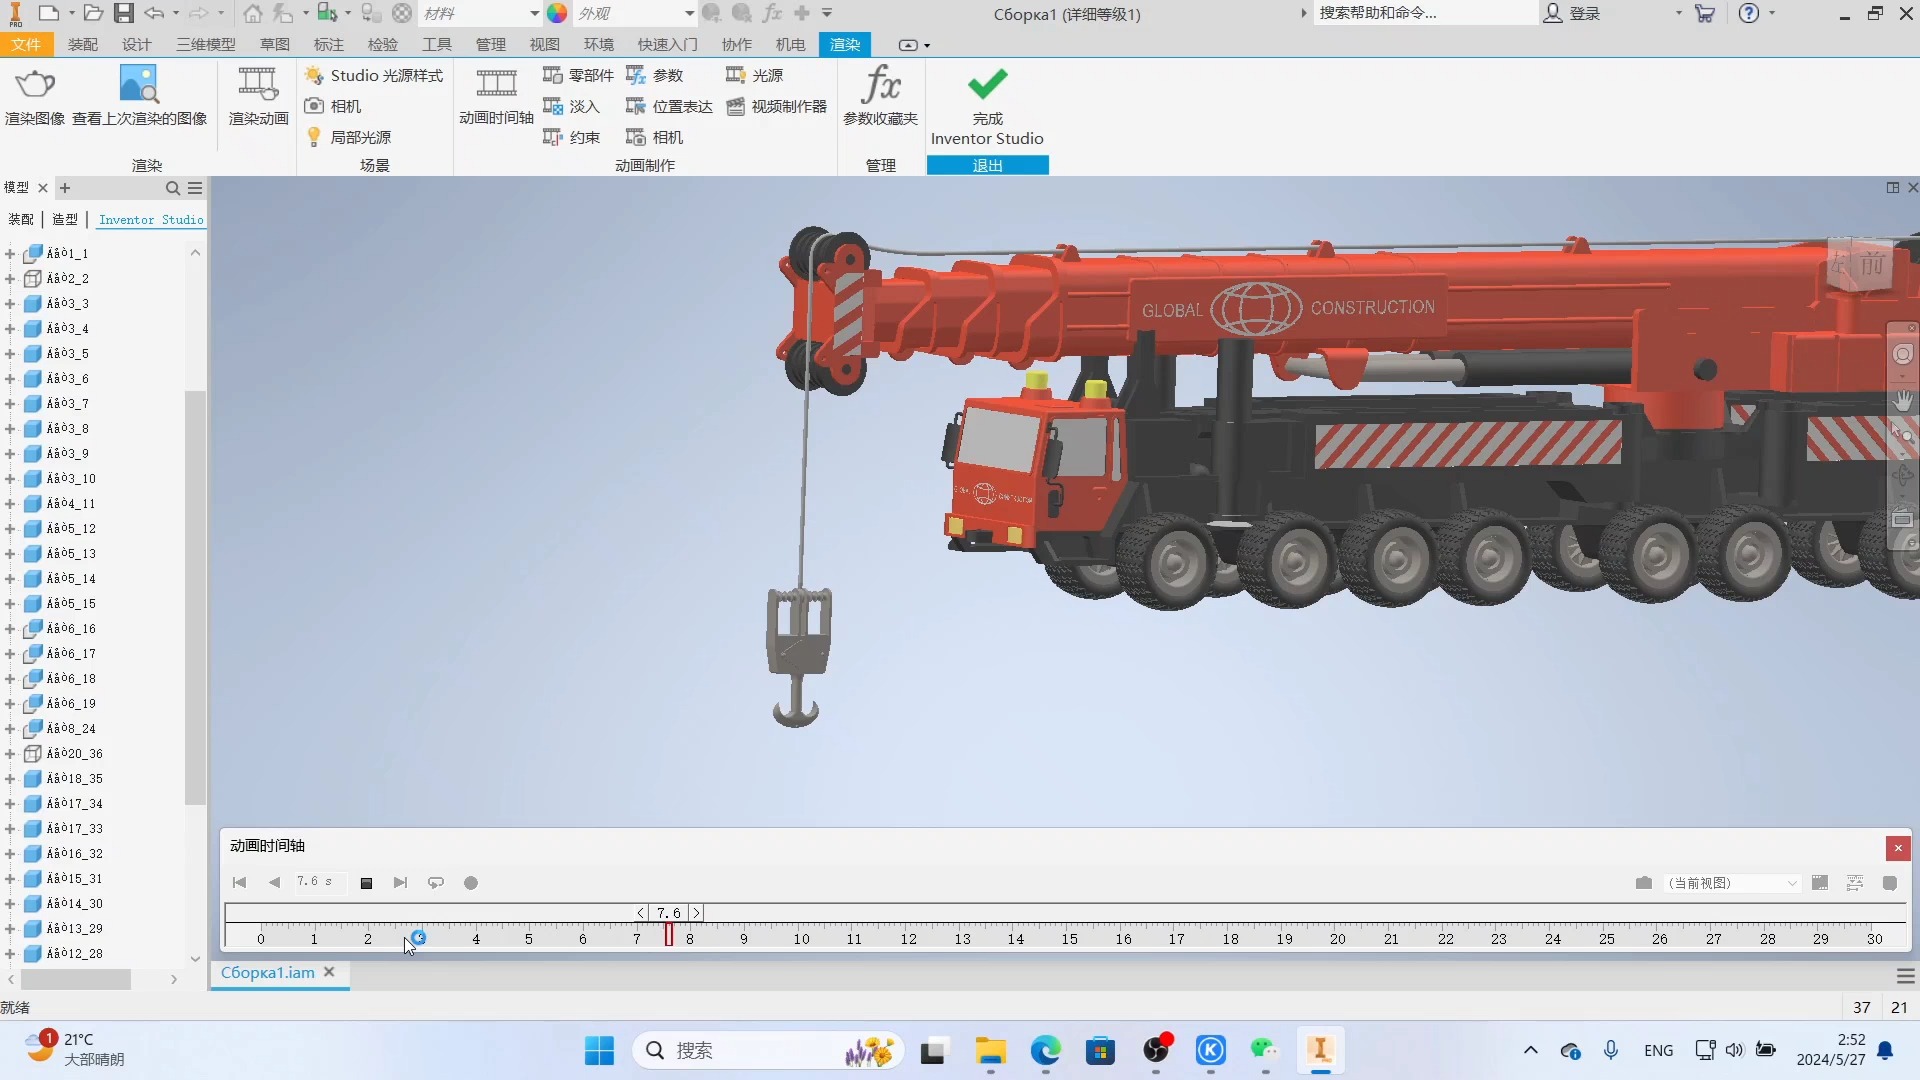Open the Video Producer tool

click(x=777, y=107)
